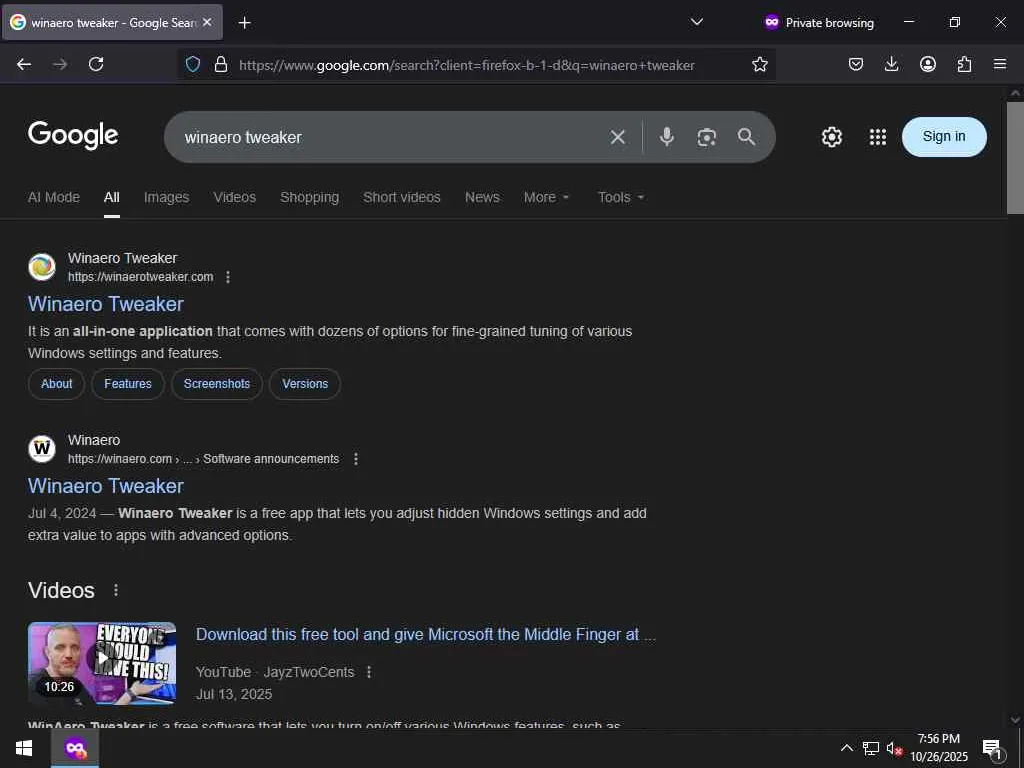1024x768 pixels.
Task: Show site security padlock info
Action: tap(221, 64)
